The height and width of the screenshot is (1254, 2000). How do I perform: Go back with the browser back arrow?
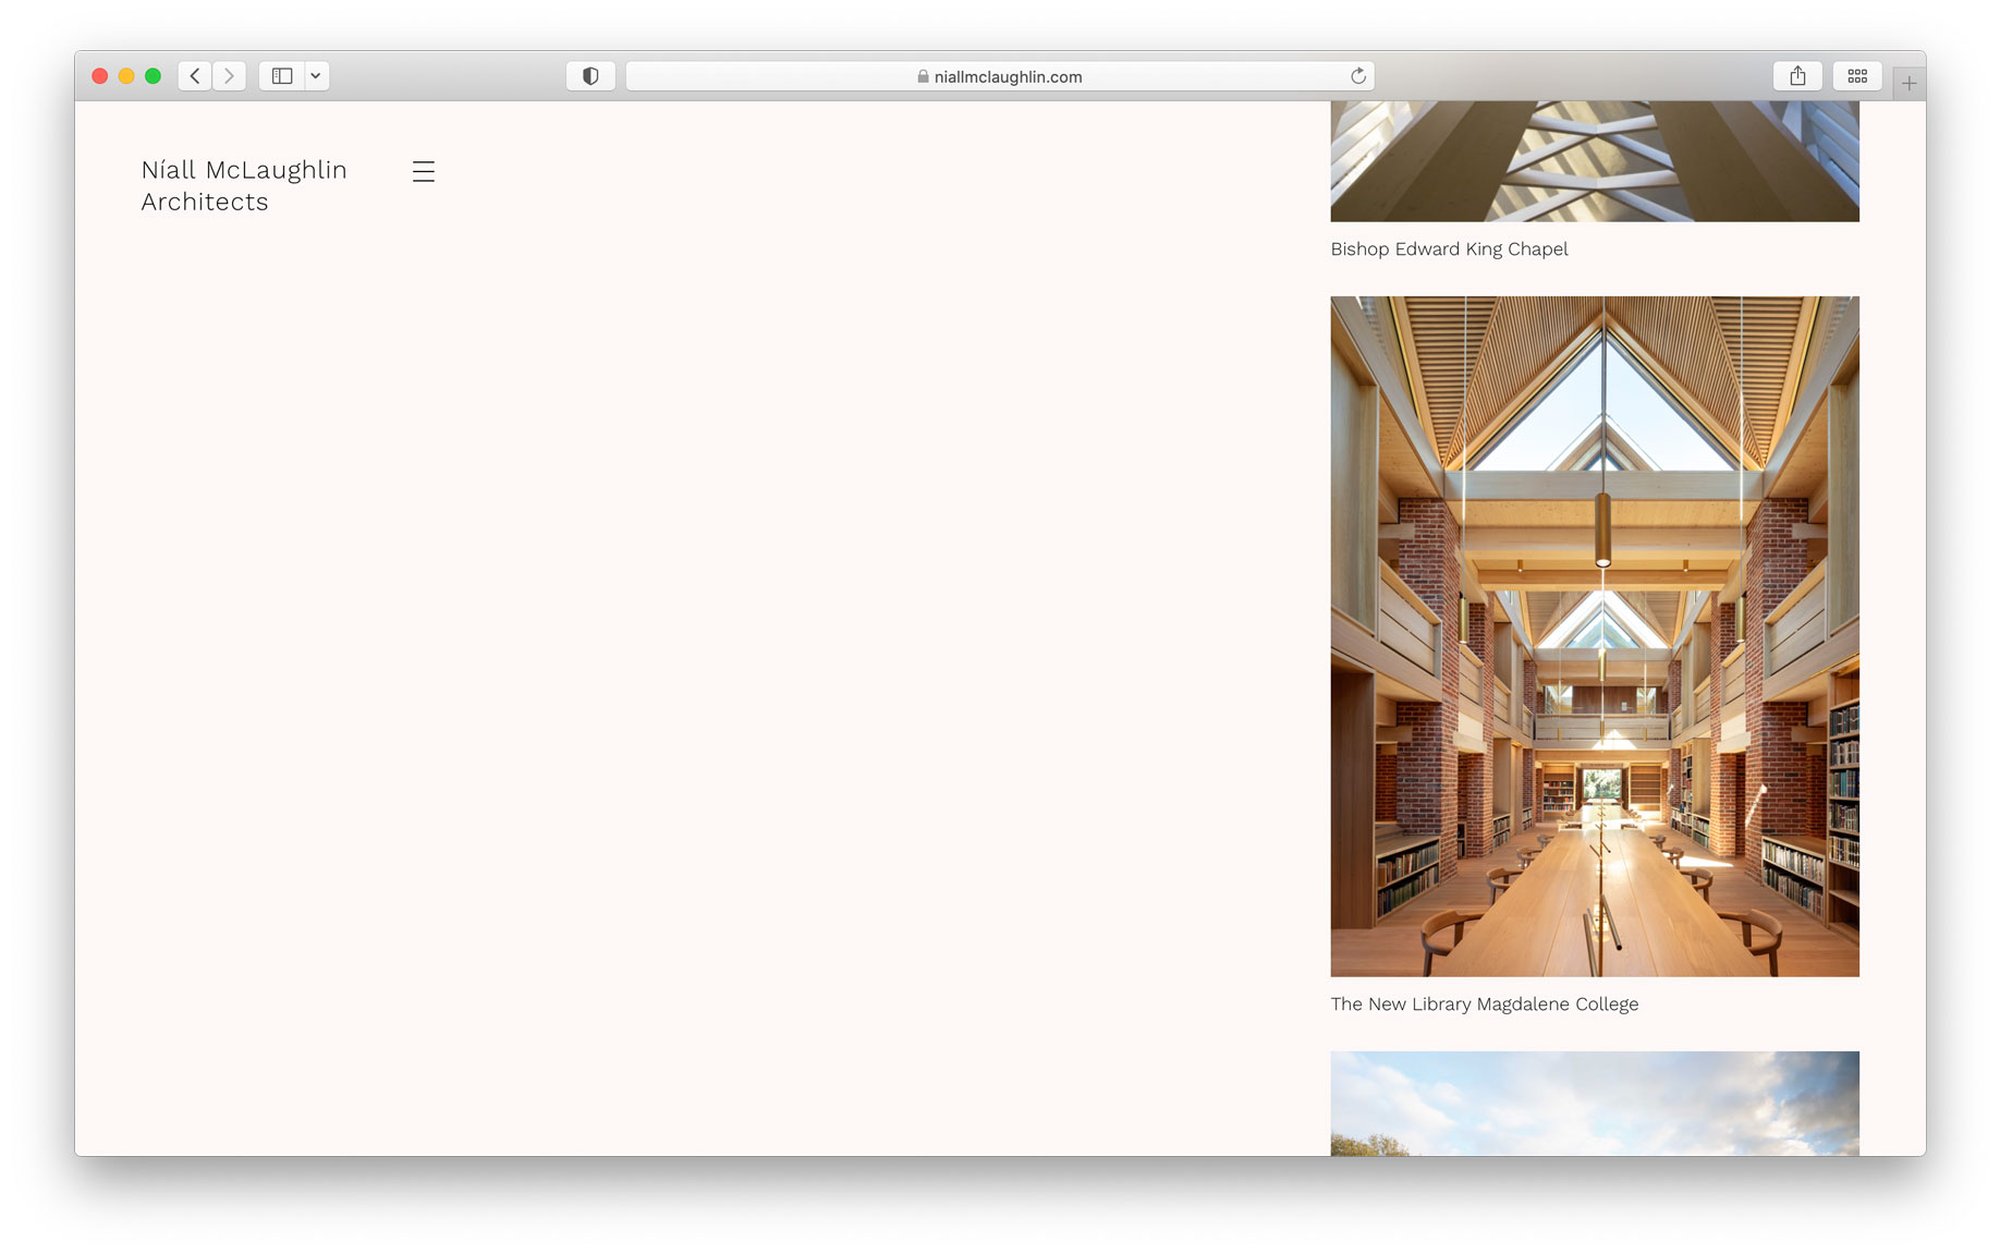coord(195,76)
